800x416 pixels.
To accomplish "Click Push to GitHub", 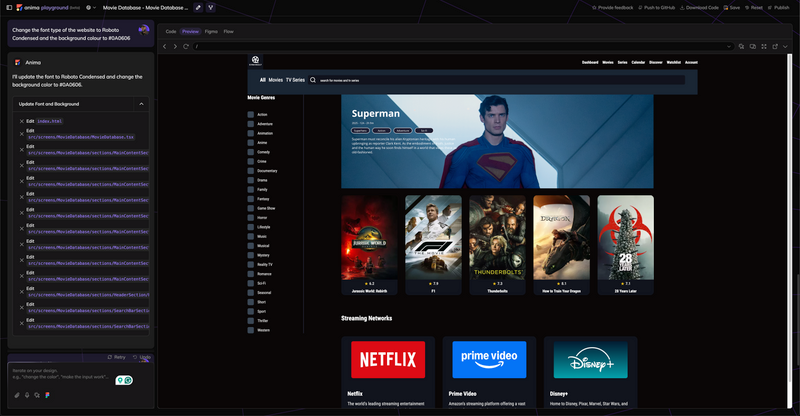I will 657,8.
